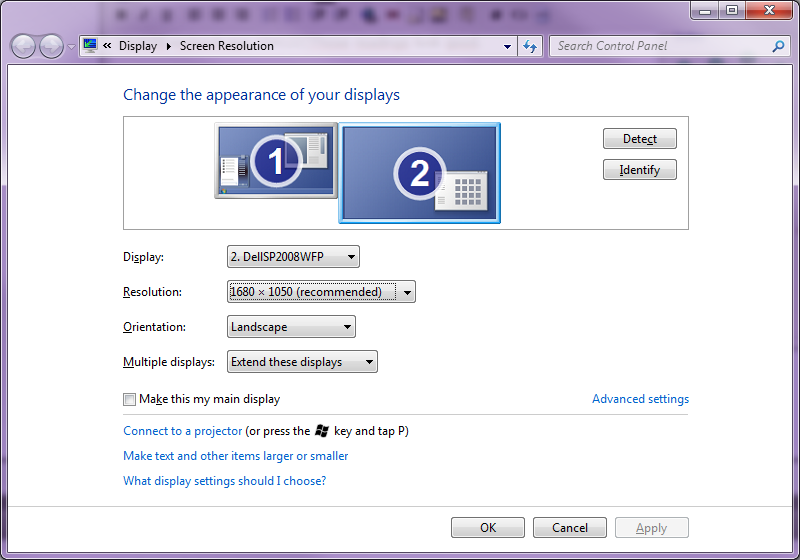800x560 pixels.
Task: Select monitor 1 in the display preview
Action: point(276,160)
